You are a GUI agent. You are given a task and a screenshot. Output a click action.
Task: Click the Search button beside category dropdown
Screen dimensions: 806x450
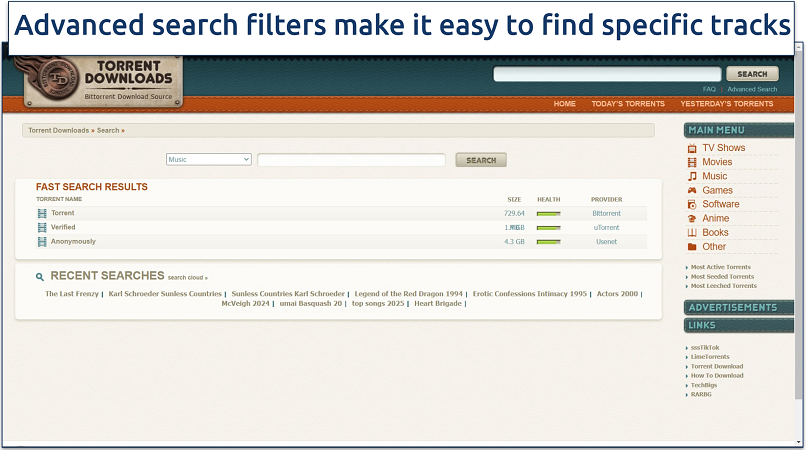pyautogui.click(x=481, y=160)
